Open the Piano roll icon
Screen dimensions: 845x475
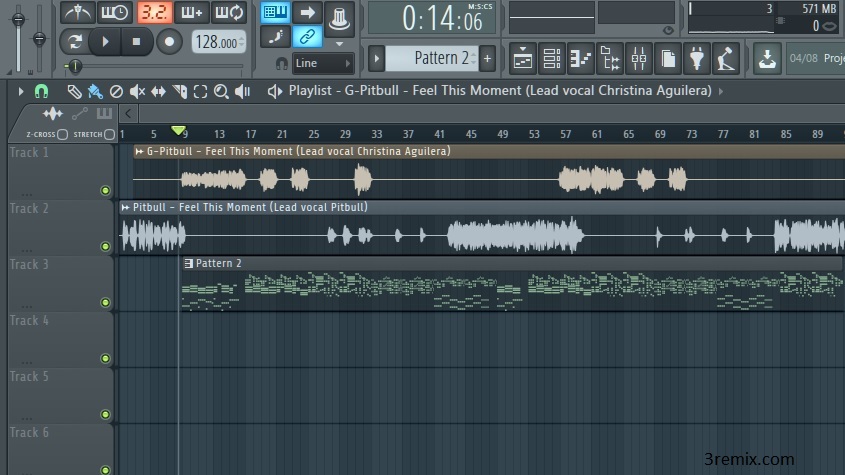point(580,58)
